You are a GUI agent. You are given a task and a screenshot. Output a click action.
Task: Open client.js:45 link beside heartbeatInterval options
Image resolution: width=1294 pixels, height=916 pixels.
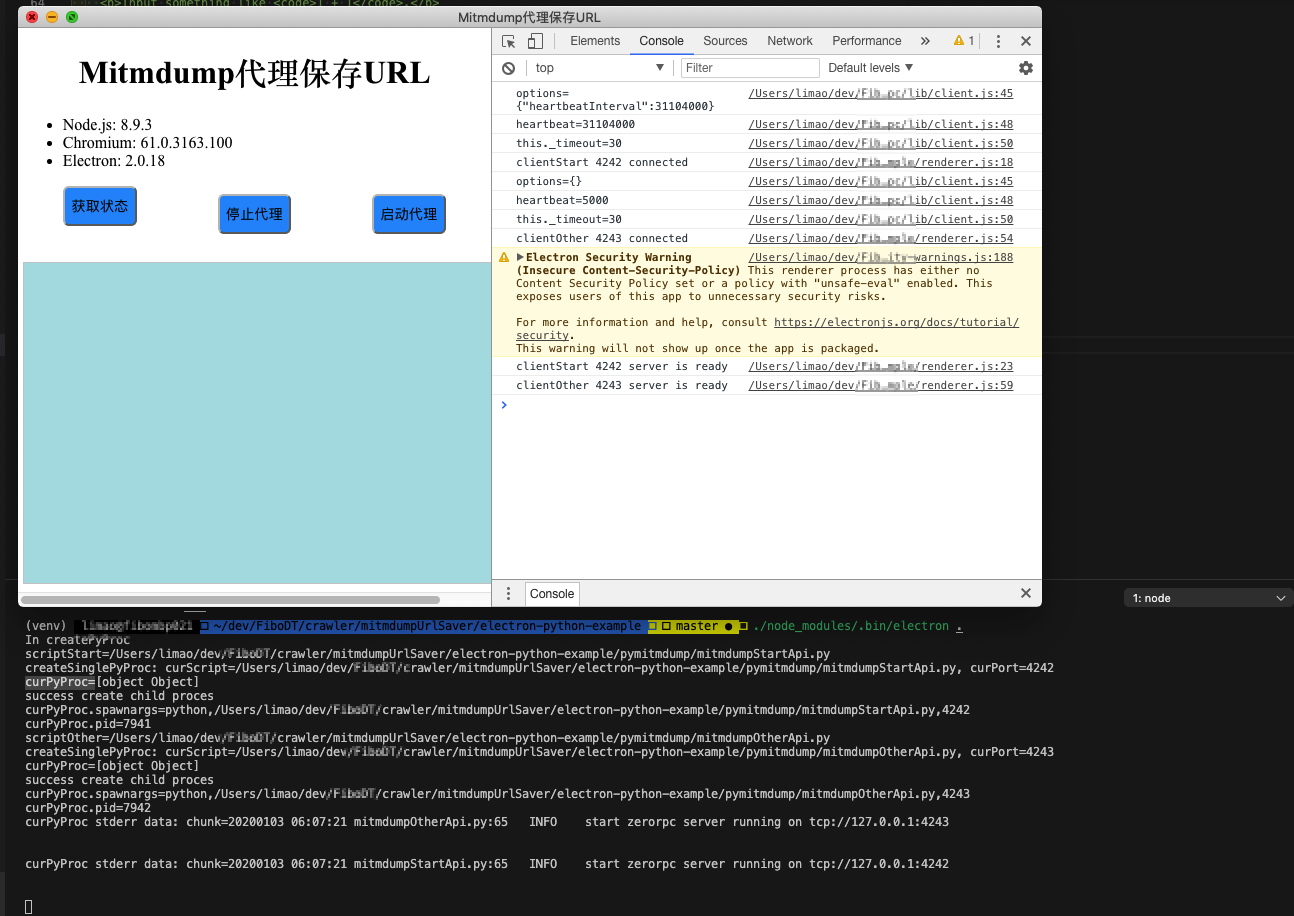point(881,93)
